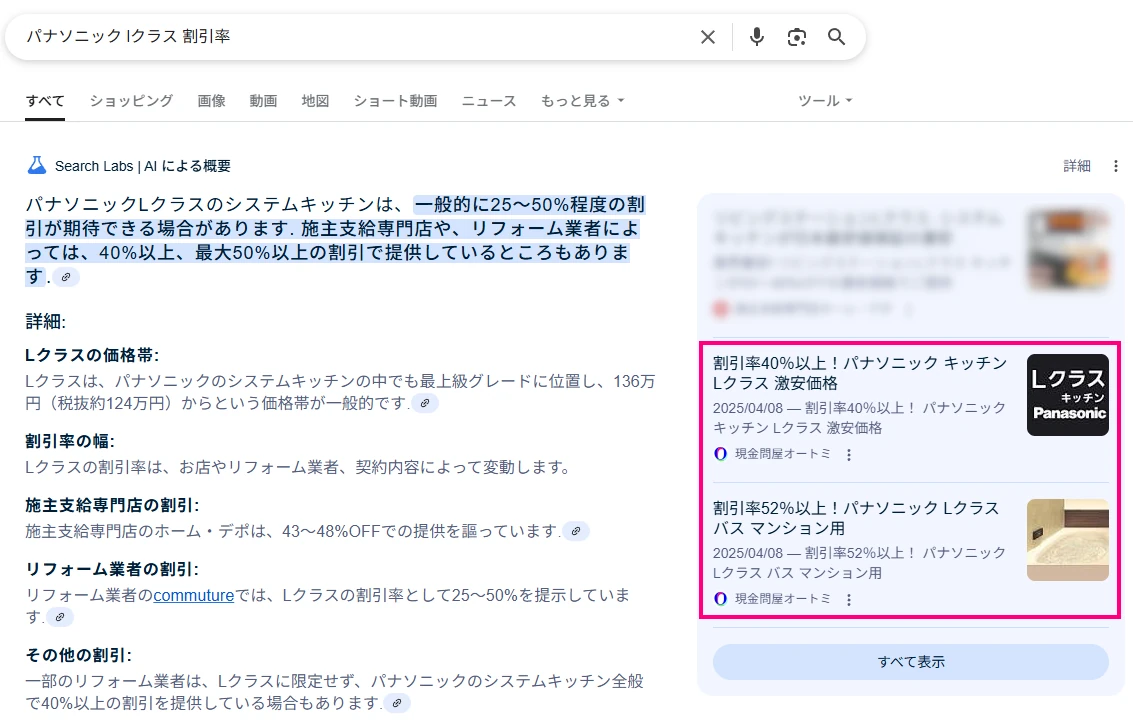This screenshot has width=1133, height=726.
Task: Click the bathtub thumbnail image
Action: (x=1068, y=540)
